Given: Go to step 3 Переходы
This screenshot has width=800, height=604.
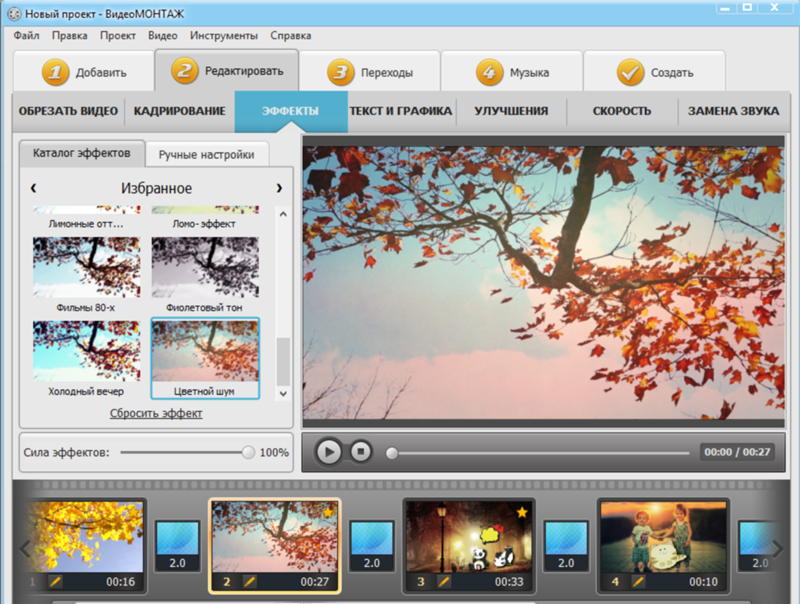Looking at the screenshot, I should pos(369,71).
